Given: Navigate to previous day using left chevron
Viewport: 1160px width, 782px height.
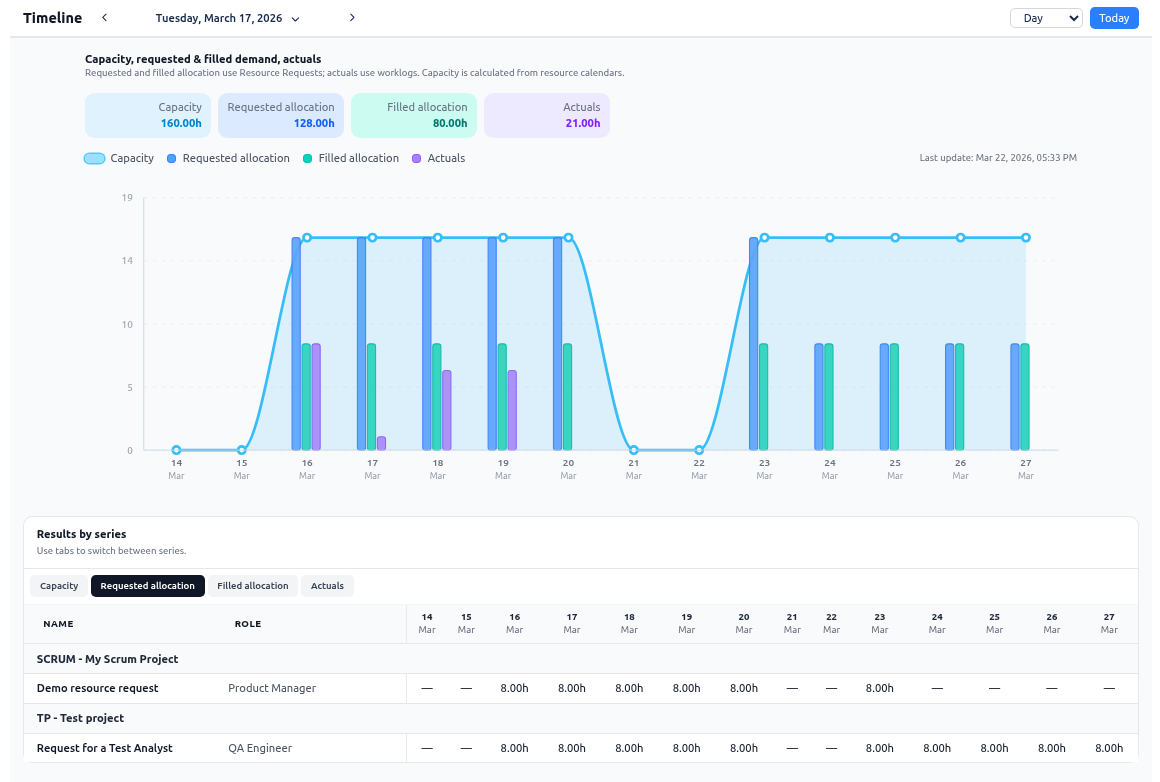Looking at the screenshot, I should coord(104,18).
